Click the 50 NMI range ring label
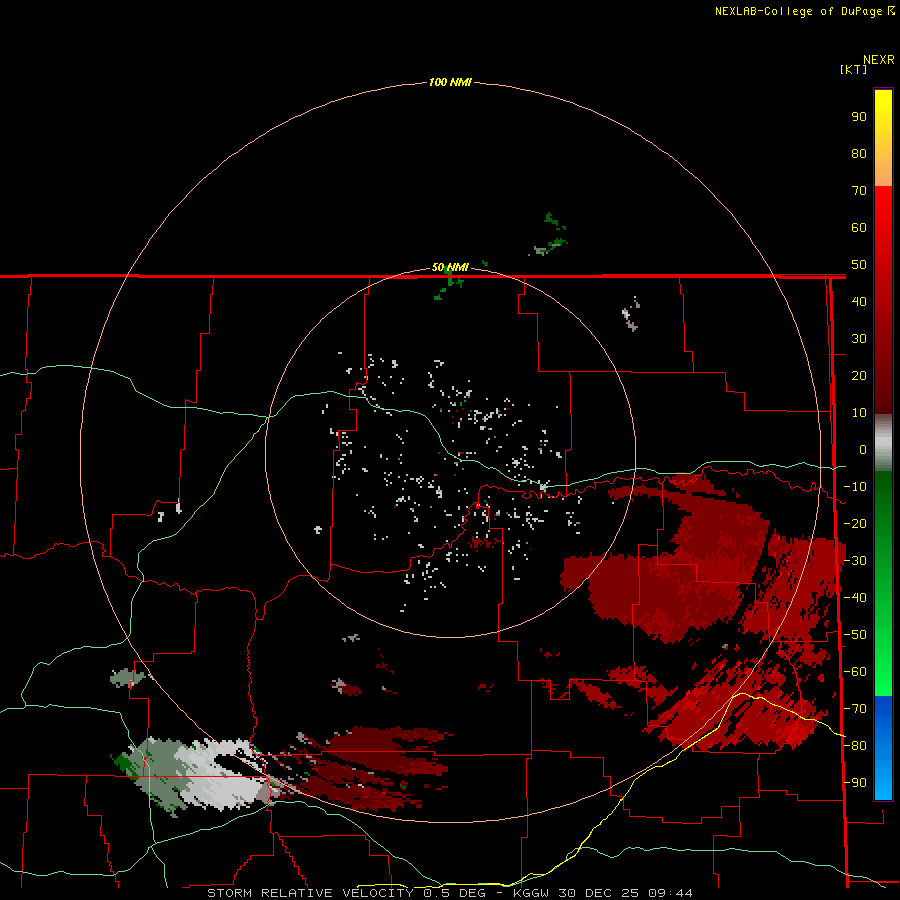The width and height of the screenshot is (900, 900). (x=450, y=267)
